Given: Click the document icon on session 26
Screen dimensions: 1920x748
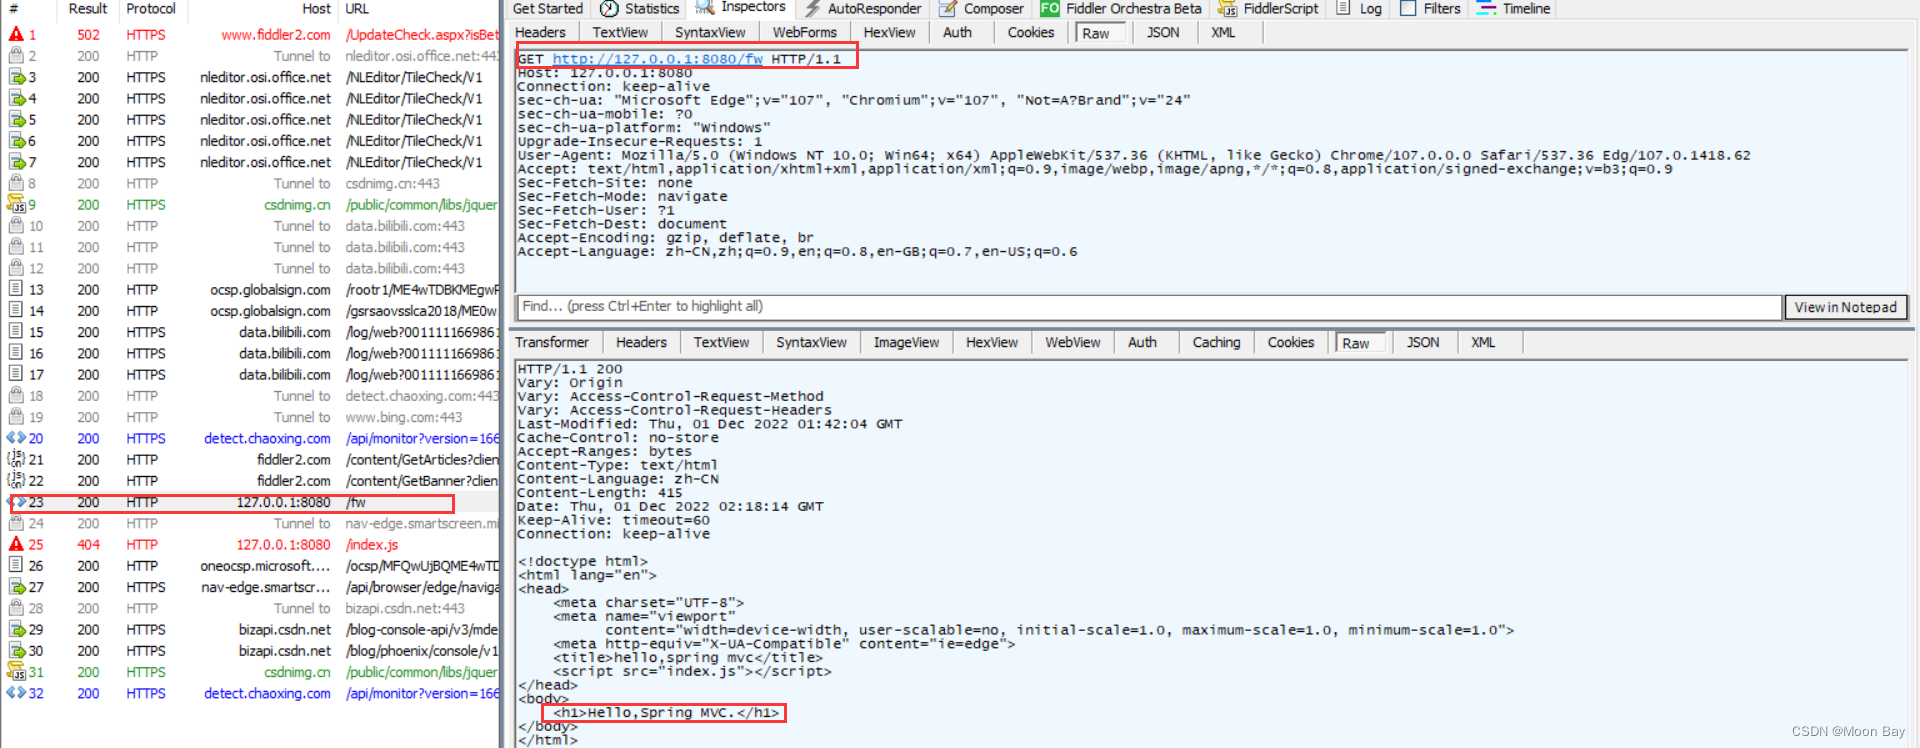Looking at the screenshot, I should pos(16,566).
